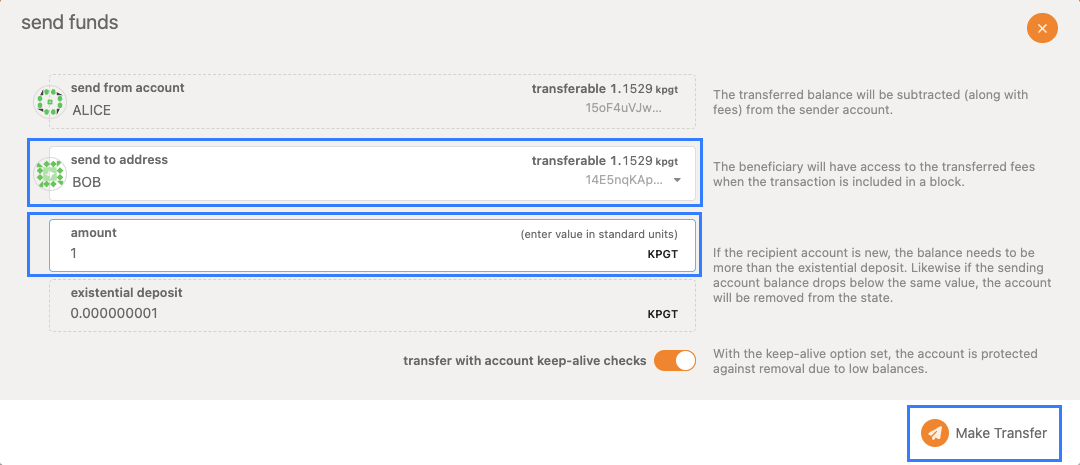Expand the send to address dropdown arrow

click(677, 180)
